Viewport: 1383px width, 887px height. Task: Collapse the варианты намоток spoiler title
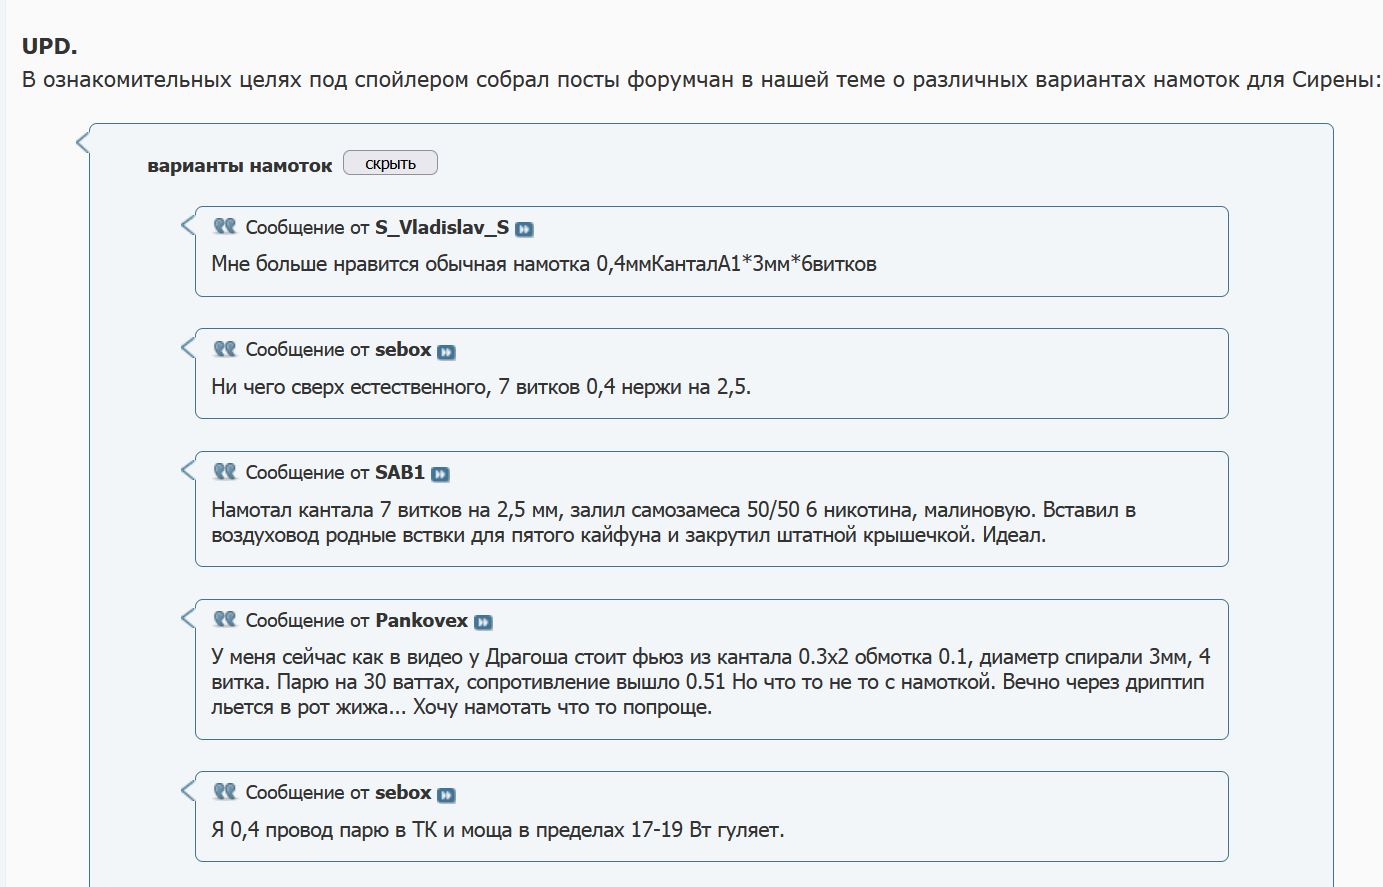[x=239, y=166]
